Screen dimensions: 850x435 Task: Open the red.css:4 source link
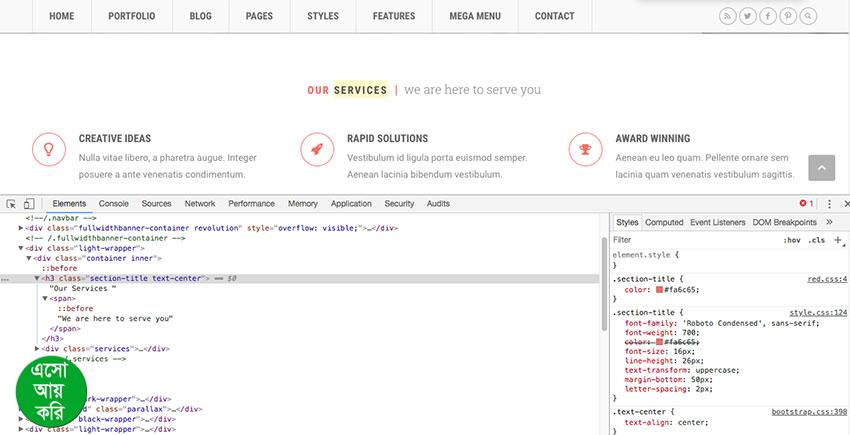pos(826,279)
